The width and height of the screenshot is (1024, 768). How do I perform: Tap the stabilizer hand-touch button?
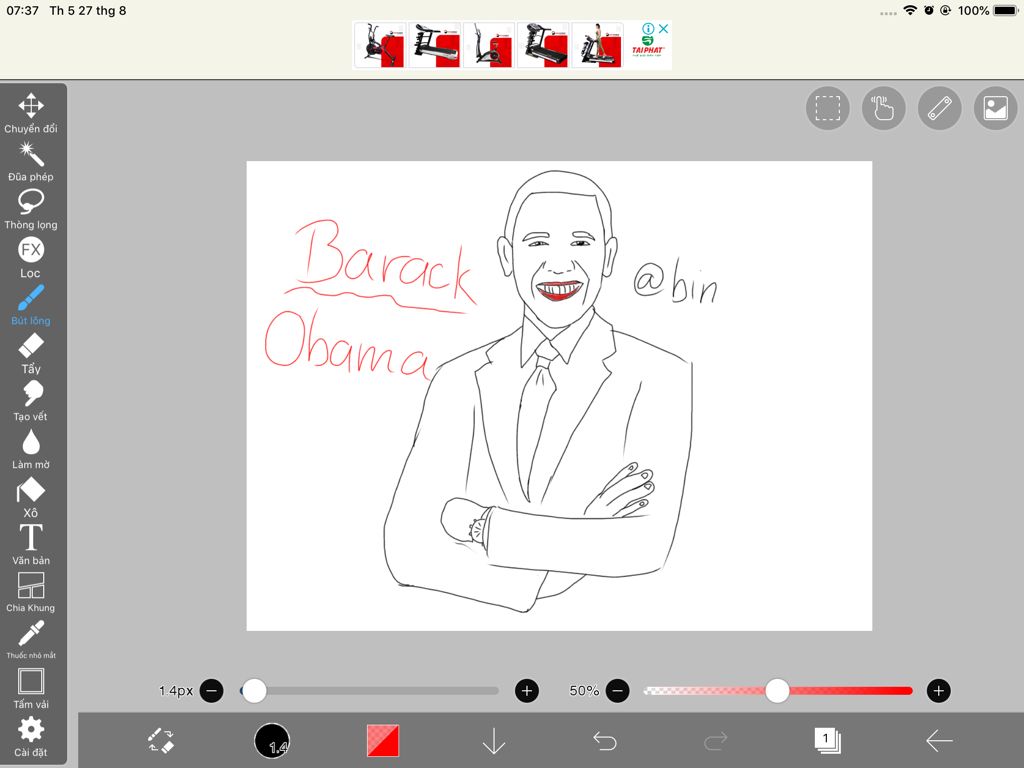[884, 108]
